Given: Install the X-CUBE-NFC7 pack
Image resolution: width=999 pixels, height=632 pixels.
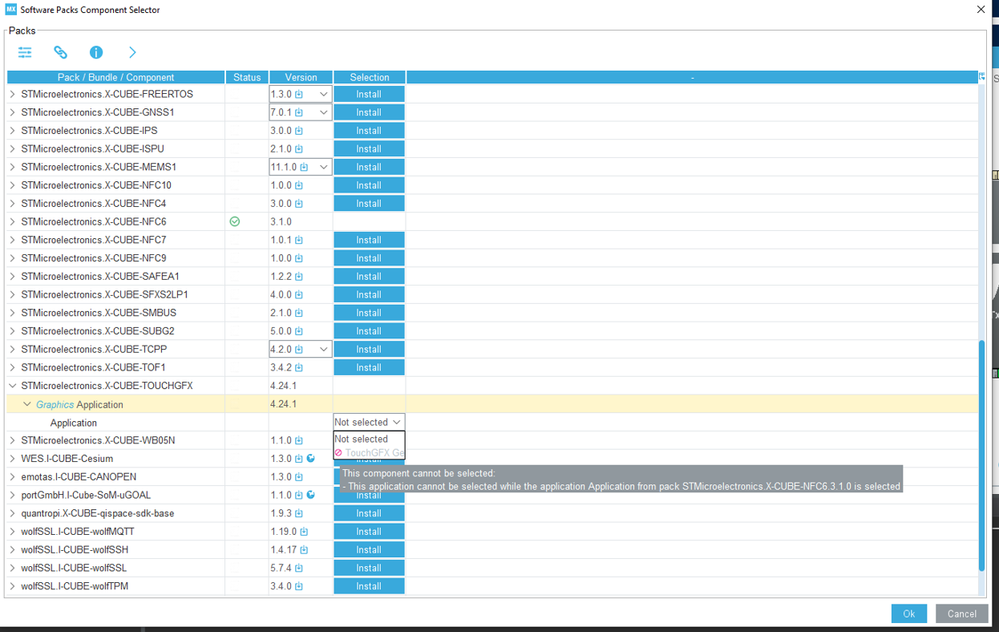Looking at the screenshot, I should pyautogui.click(x=369, y=240).
